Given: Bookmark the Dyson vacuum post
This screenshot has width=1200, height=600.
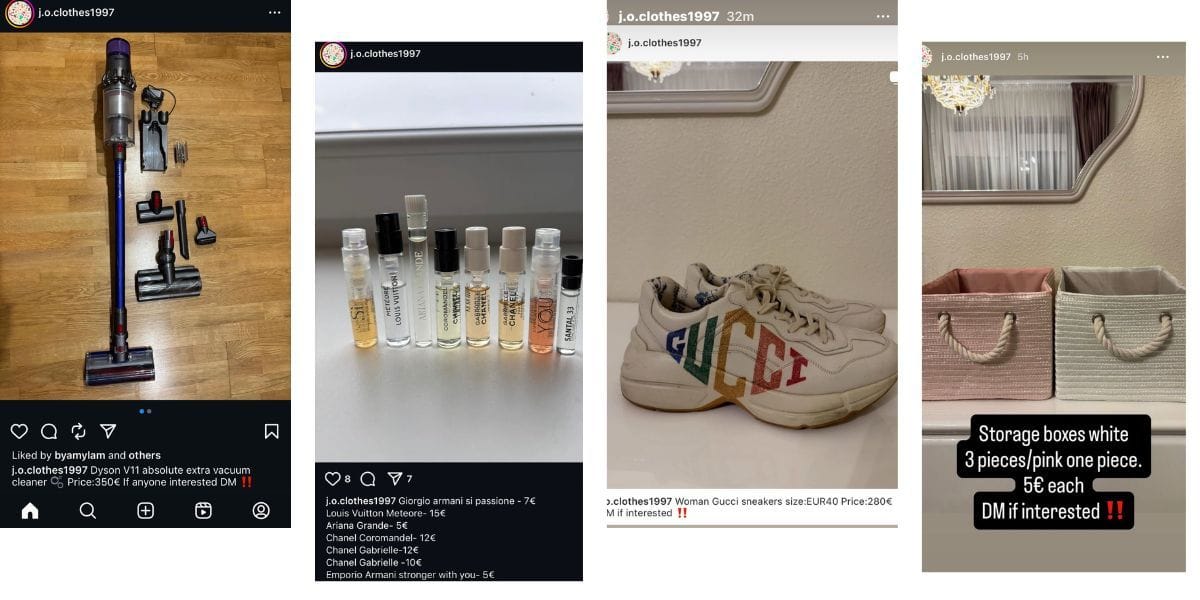Looking at the screenshot, I should [271, 431].
